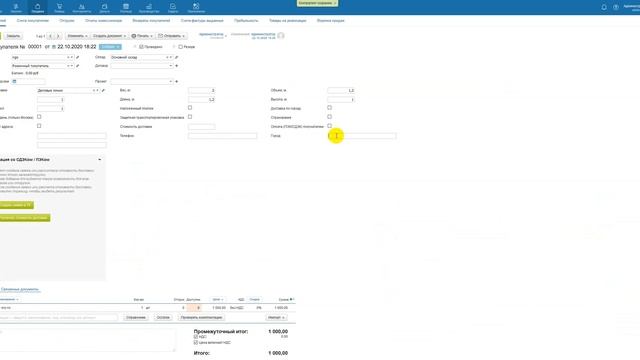Screen dimensions: 640x360
Task: Open the Создать документ dropdown
Action: tap(109, 36)
